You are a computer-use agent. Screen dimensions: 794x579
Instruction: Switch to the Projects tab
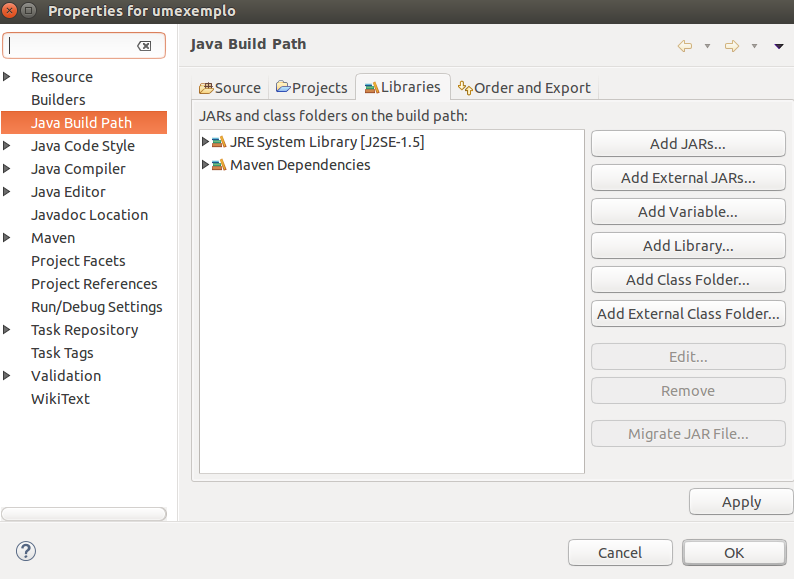(x=311, y=88)
